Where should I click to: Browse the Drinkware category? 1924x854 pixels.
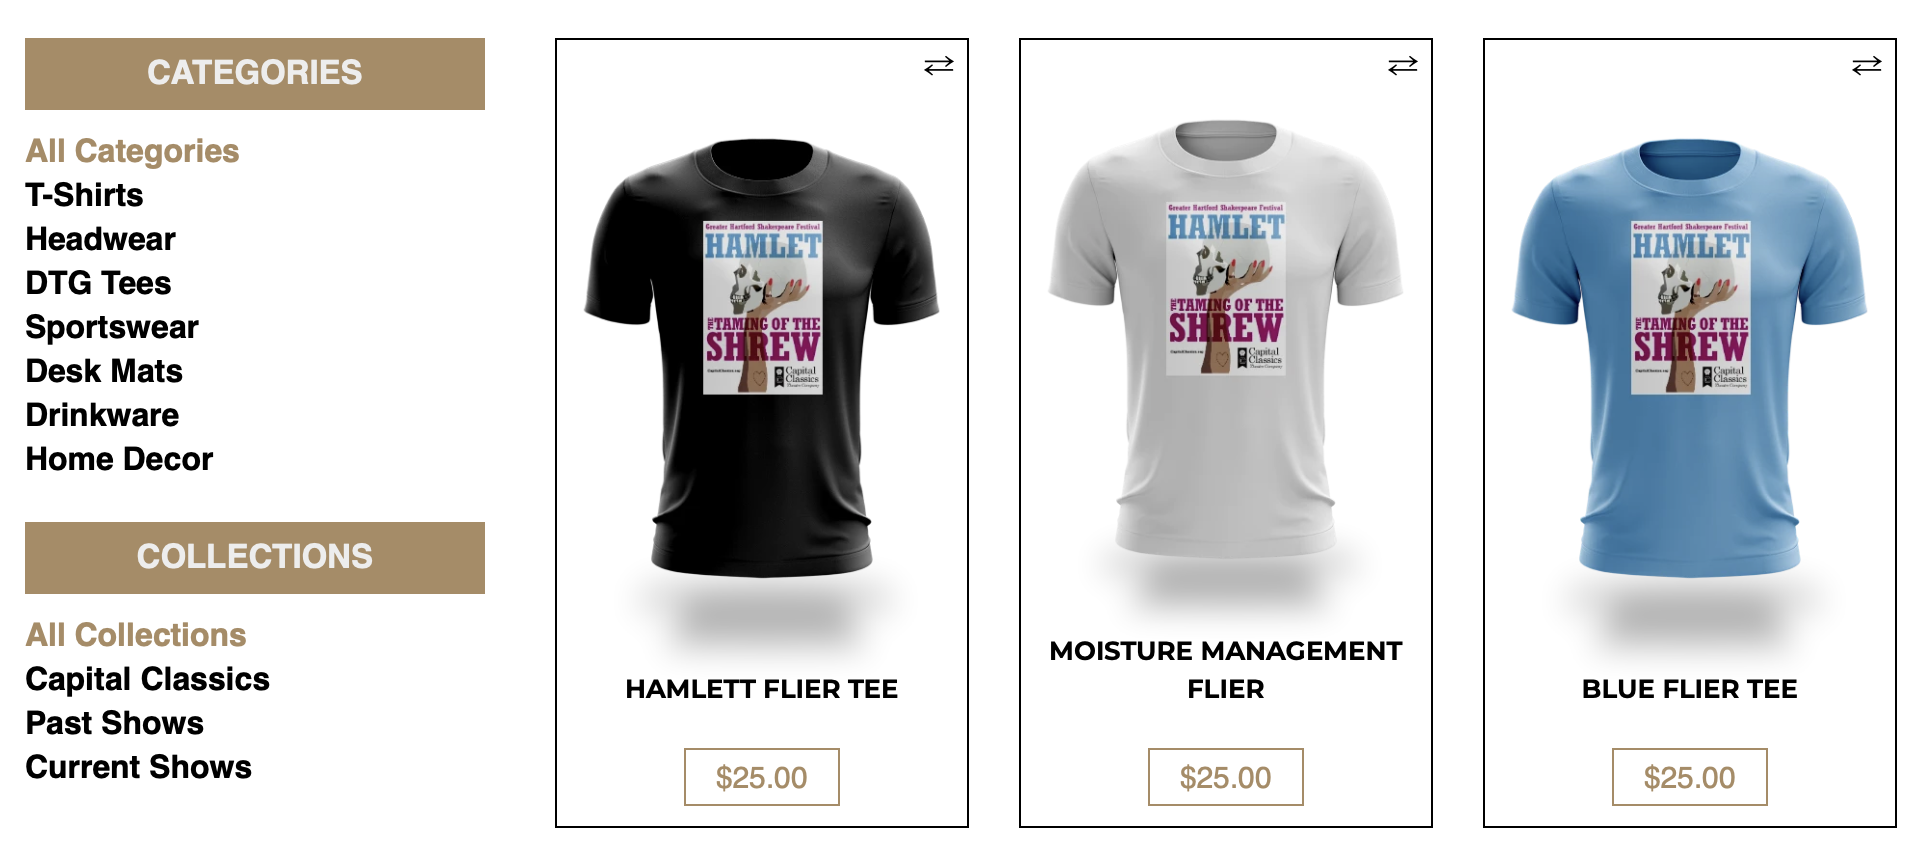(x=103, y=415)
